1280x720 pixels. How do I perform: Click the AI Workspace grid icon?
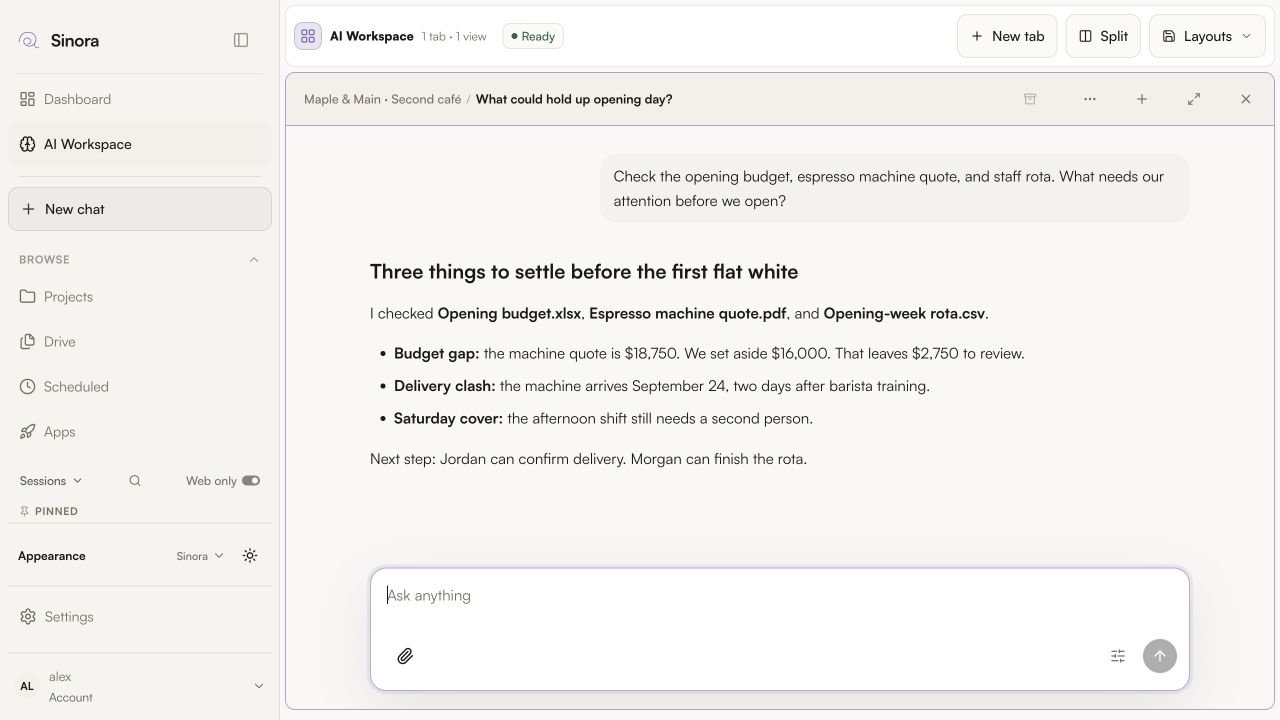point(308,36)
